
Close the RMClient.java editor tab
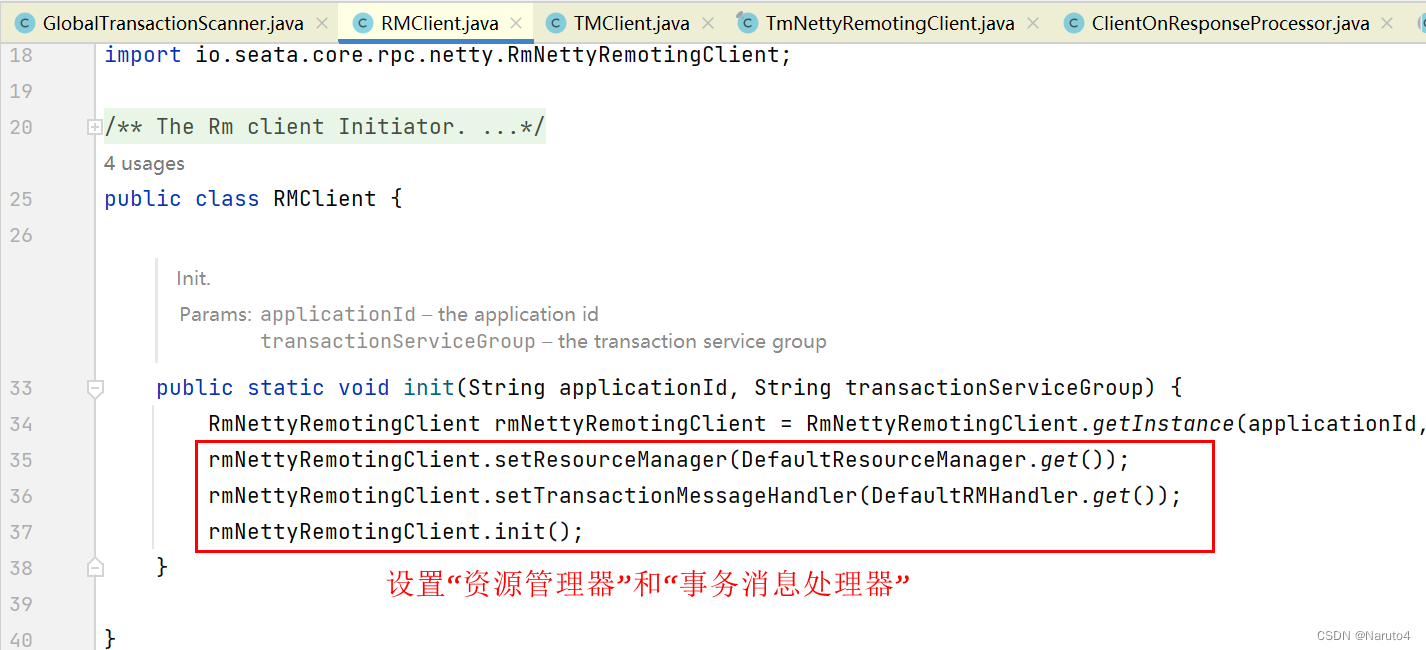517,23
